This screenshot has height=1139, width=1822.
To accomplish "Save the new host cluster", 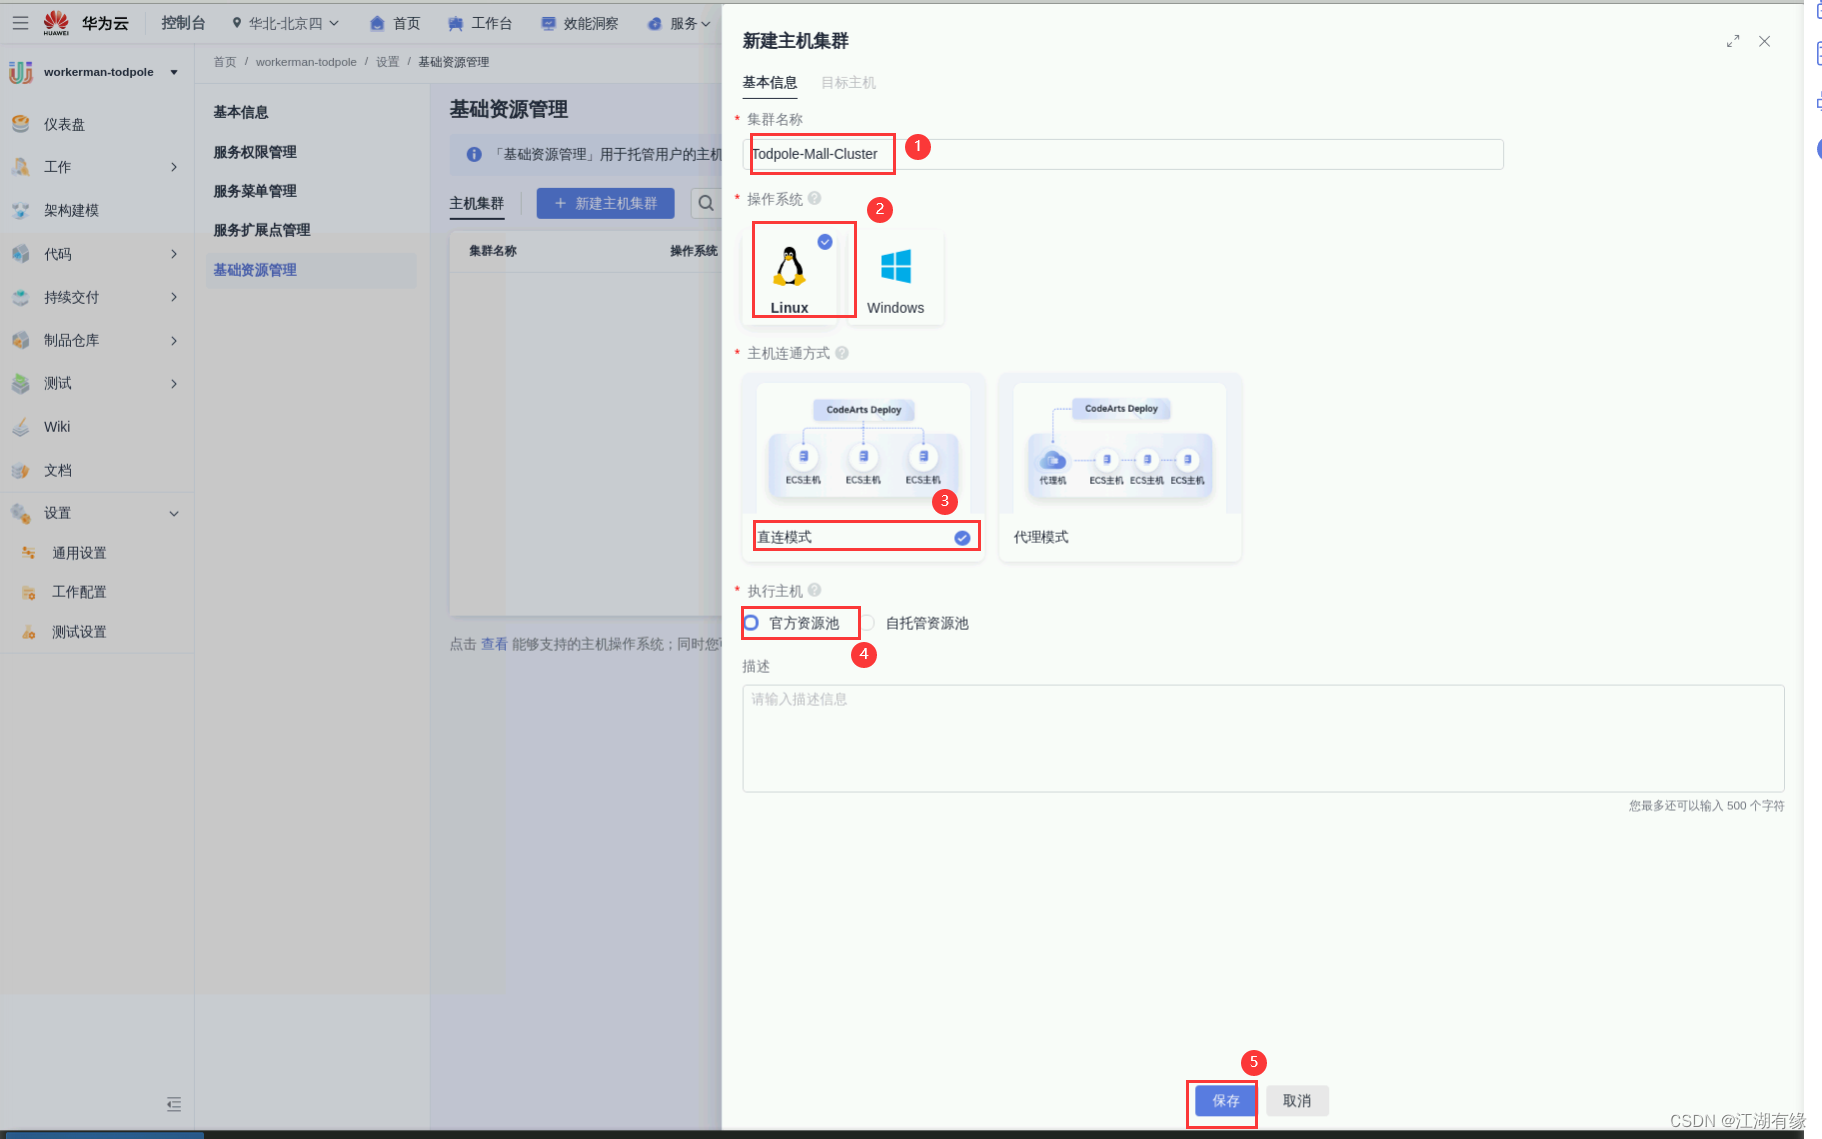I will click(x=1222, y=1100).
